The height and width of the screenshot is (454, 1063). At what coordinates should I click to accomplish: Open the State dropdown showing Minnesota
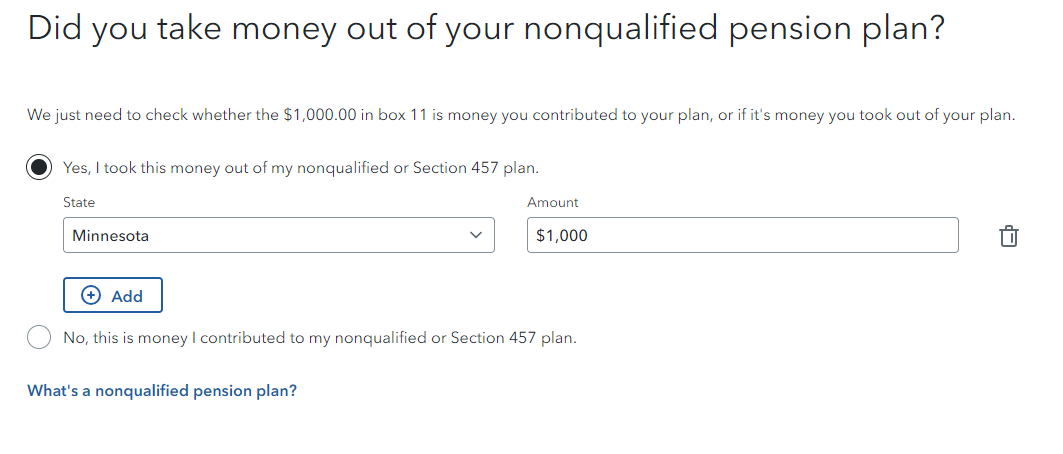pos(279,235)
